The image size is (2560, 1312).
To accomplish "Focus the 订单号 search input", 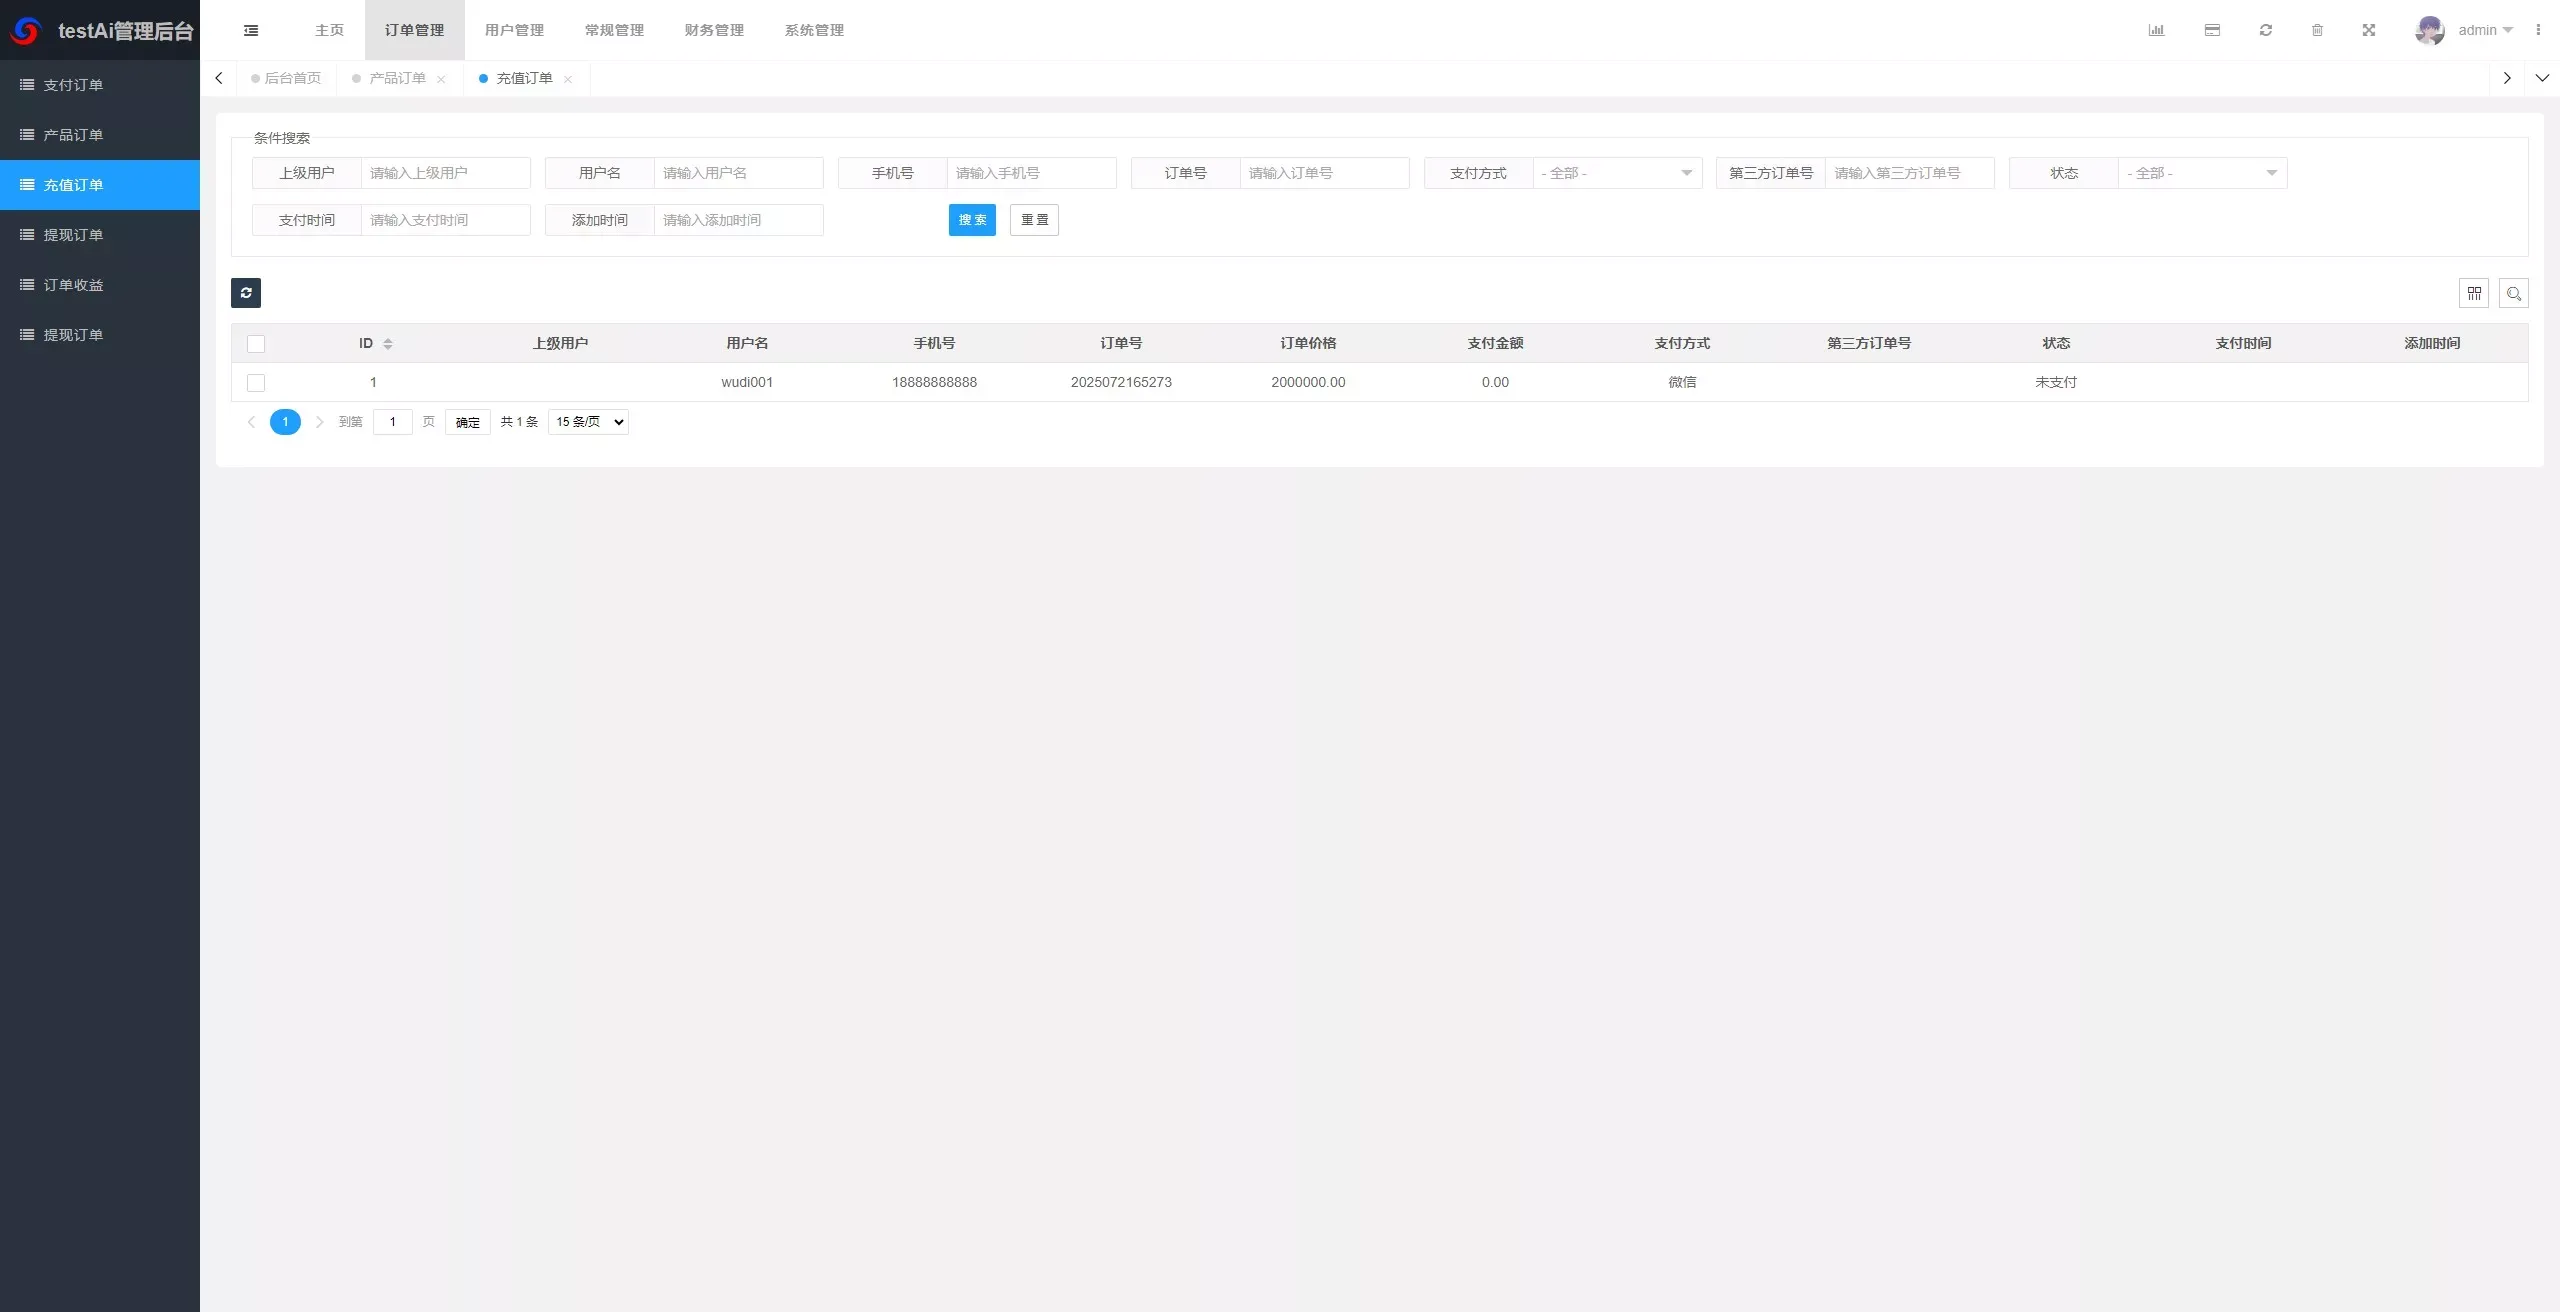I will pos(1324,173).
